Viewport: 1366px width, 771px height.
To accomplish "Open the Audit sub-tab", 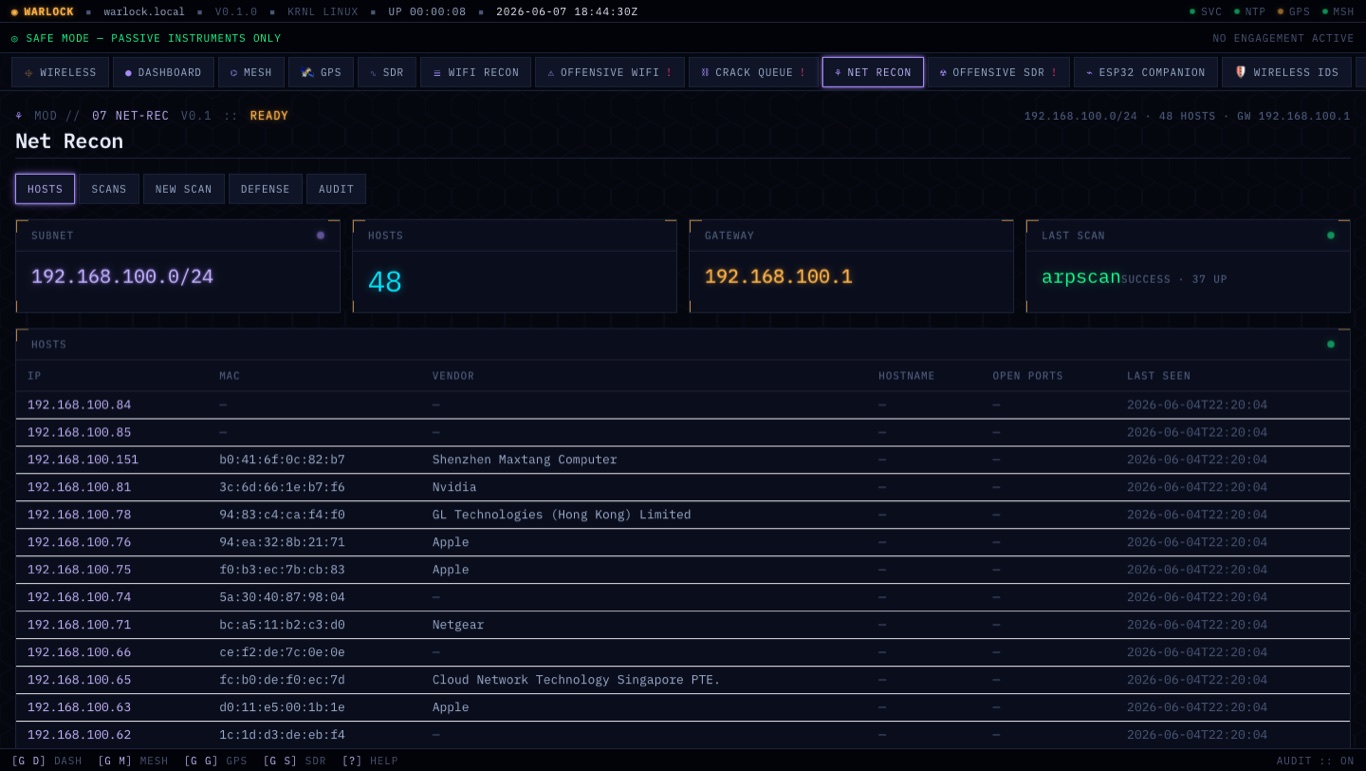I will (336, 189).
